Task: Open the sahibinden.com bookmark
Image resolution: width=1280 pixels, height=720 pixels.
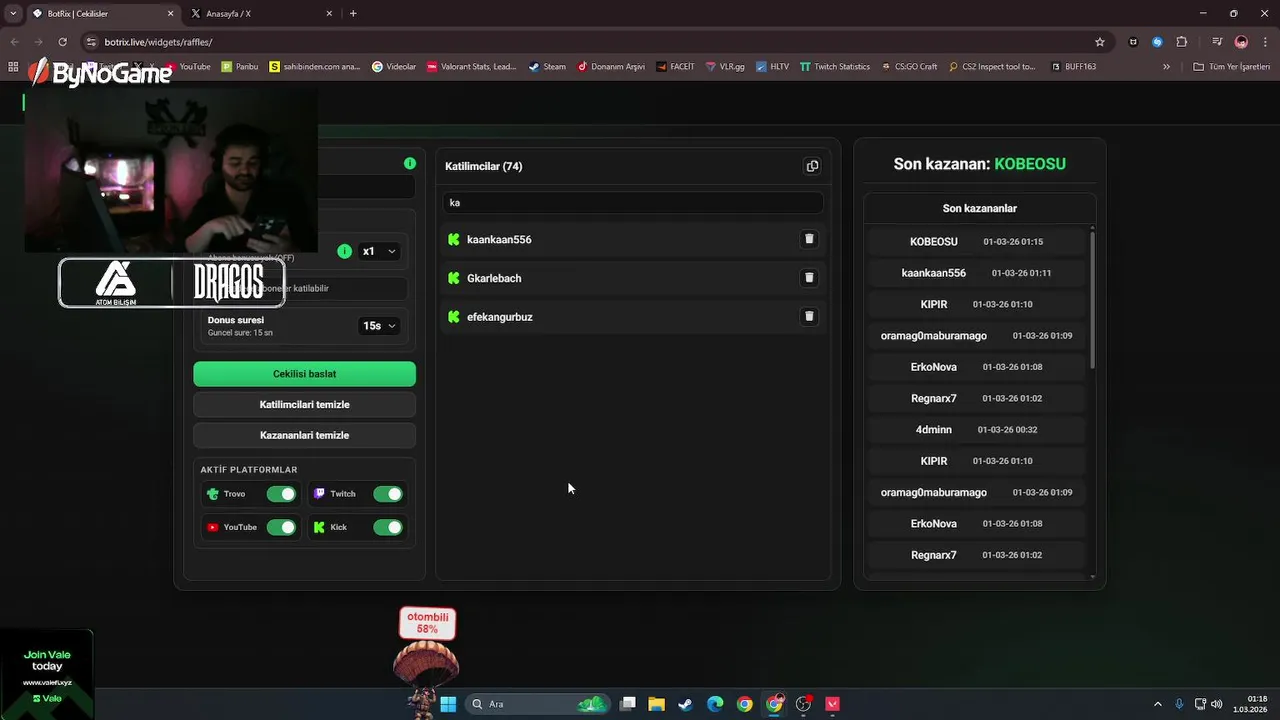Action: tap(315, 67)
